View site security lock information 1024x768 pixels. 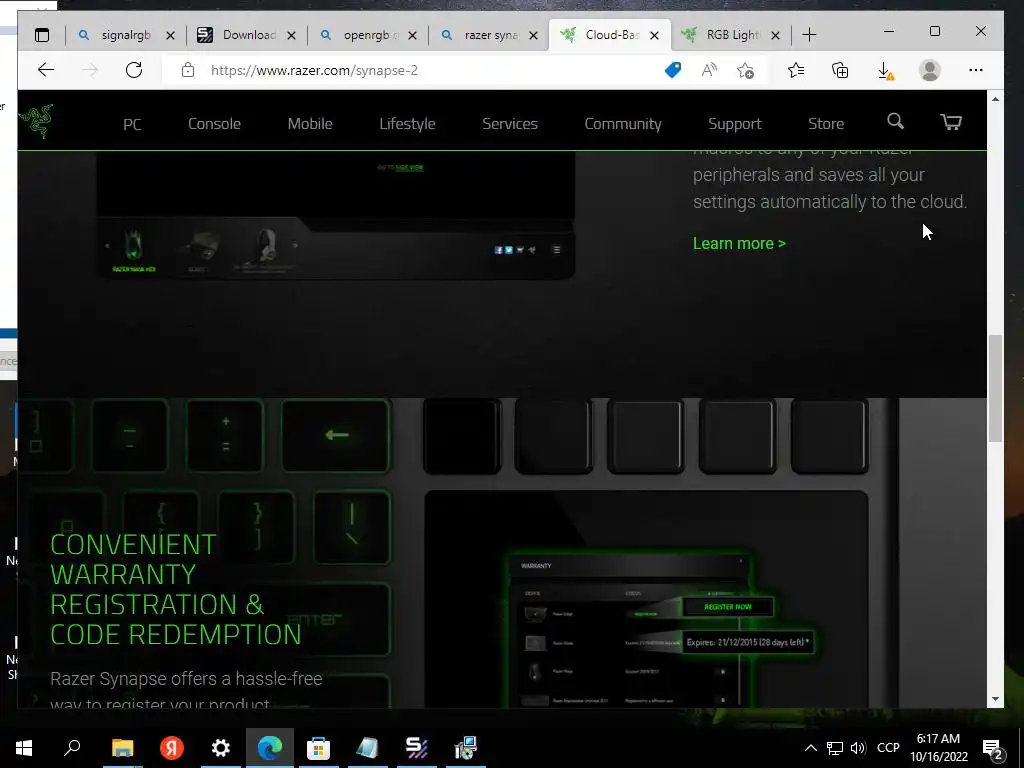coord(187,70)
